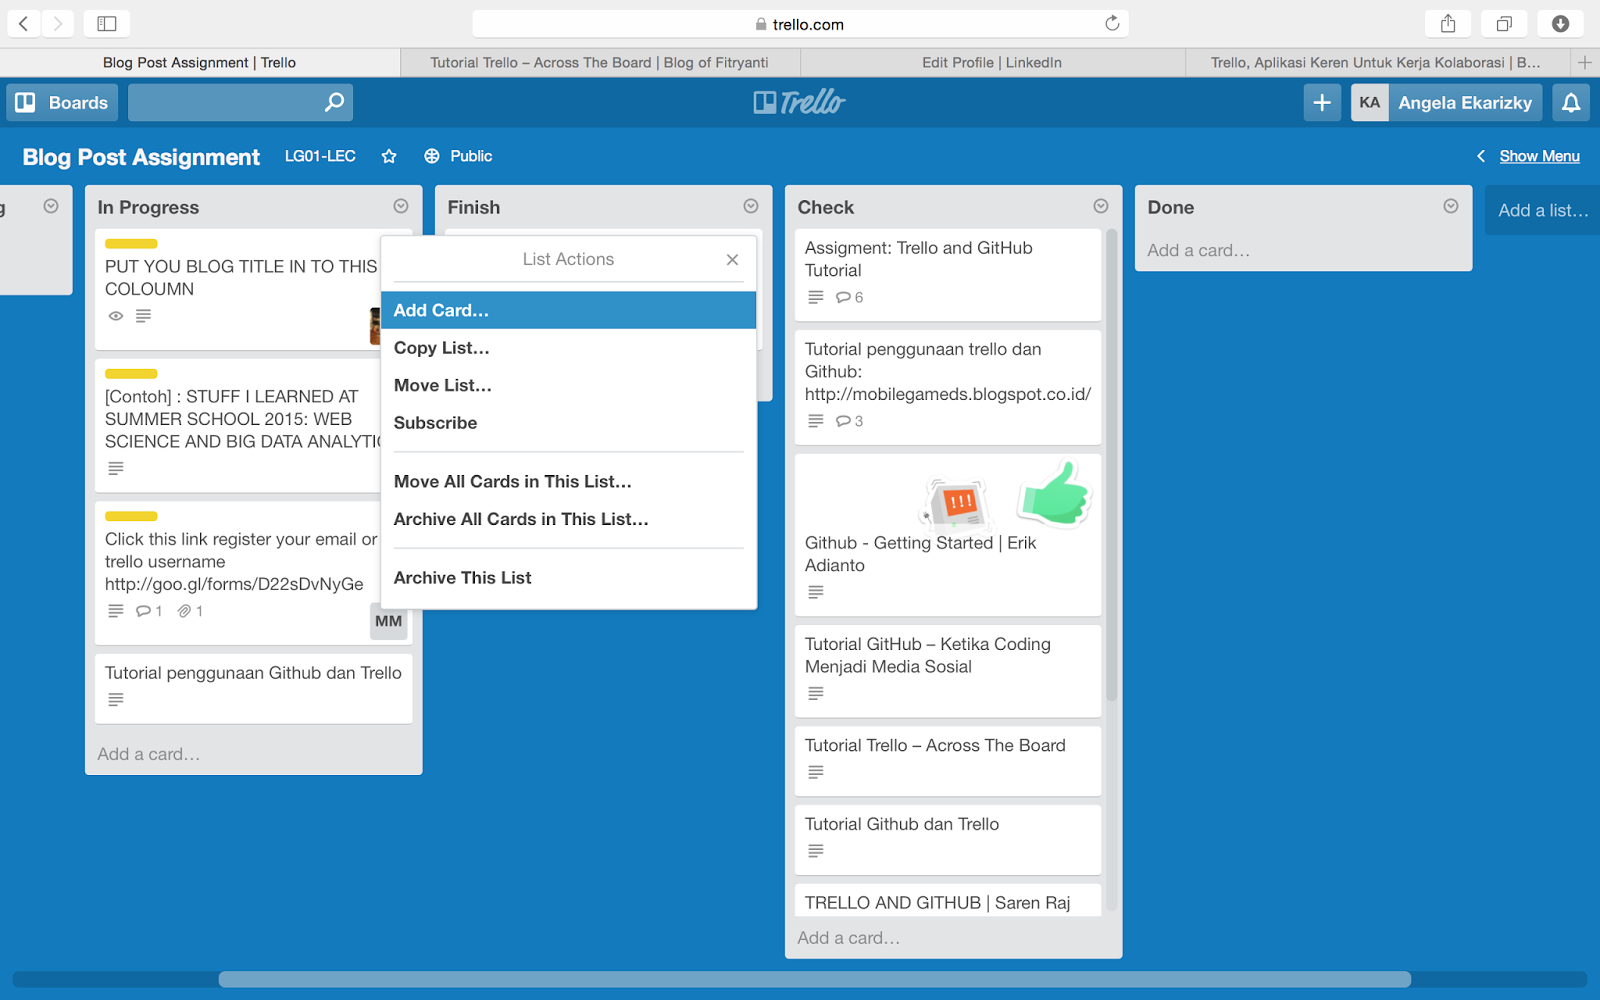Click Add a list… button
Viewport: 1600px width, 1000px height.
1543,210
